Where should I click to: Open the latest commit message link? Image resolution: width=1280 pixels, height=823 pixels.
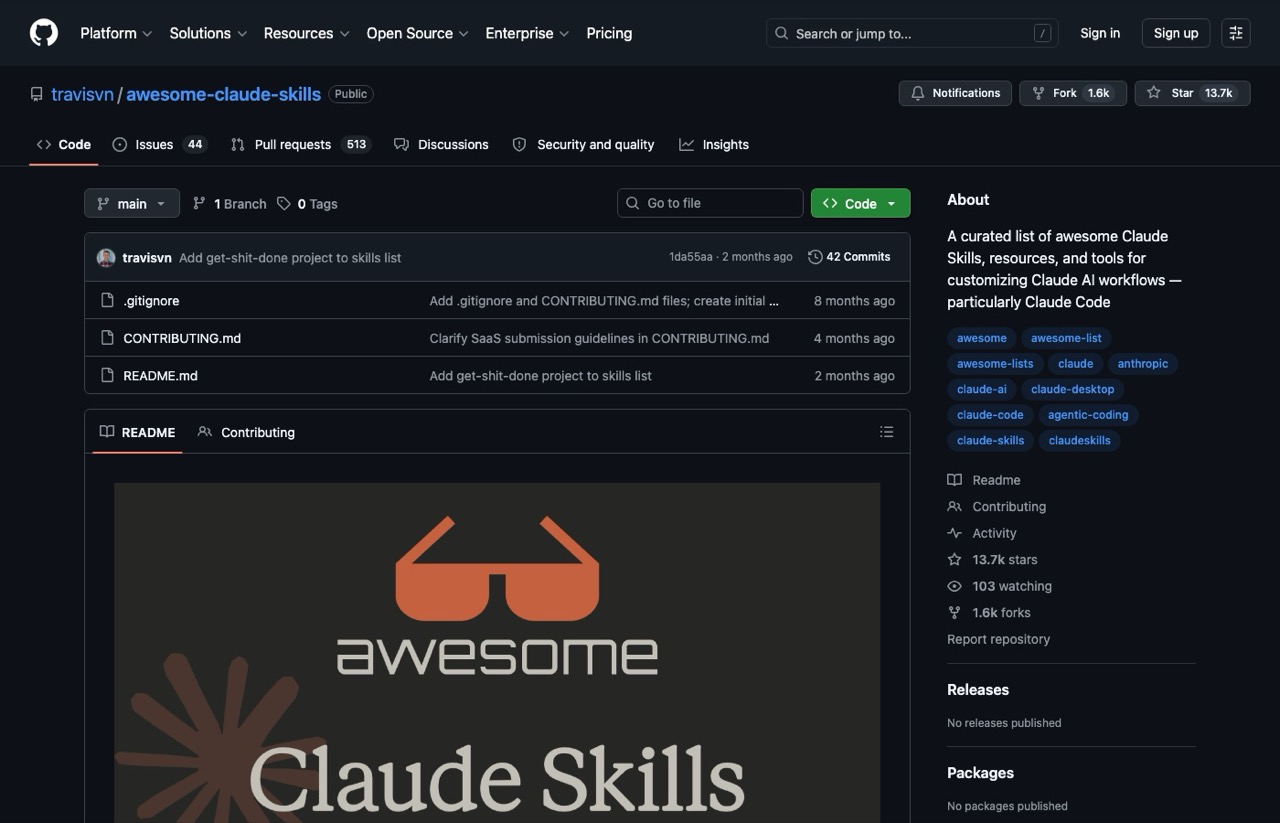[290, 258]
